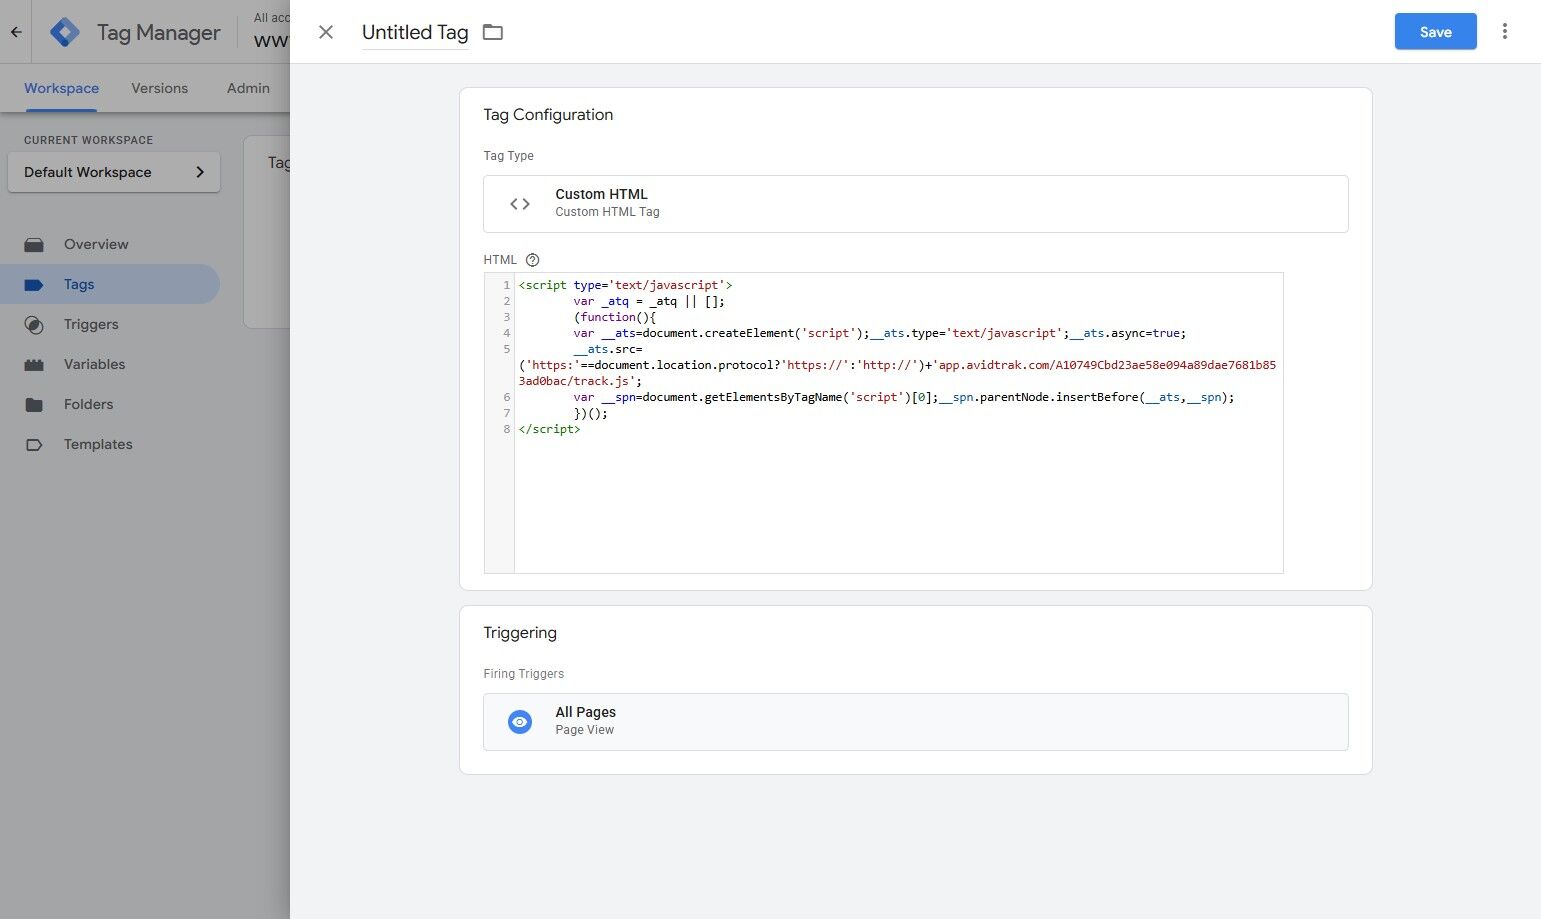Image resolution: width=1541 pixels, height=919 pixels.
Task: Click inside the HTML code editor
Action: point(898,480)
